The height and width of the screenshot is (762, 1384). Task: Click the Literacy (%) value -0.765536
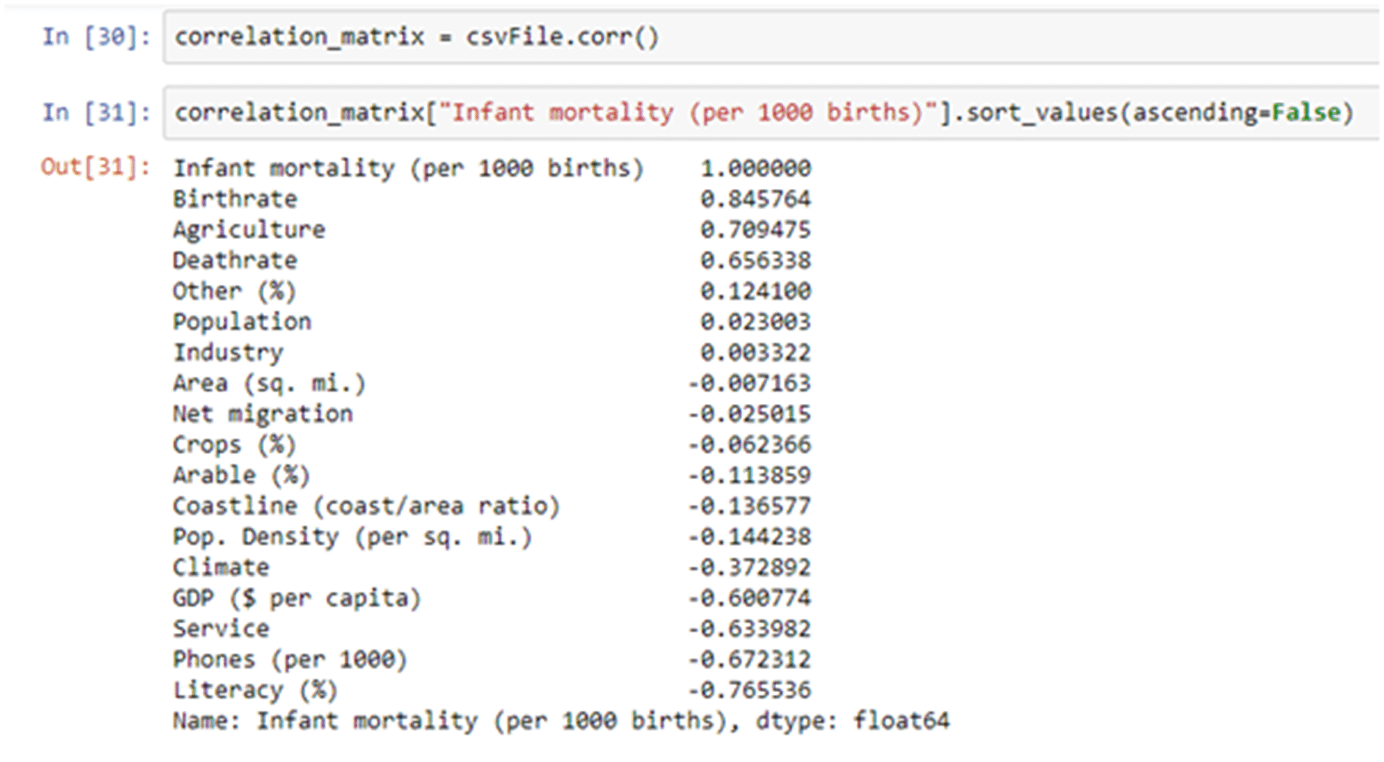coord(749,691)
